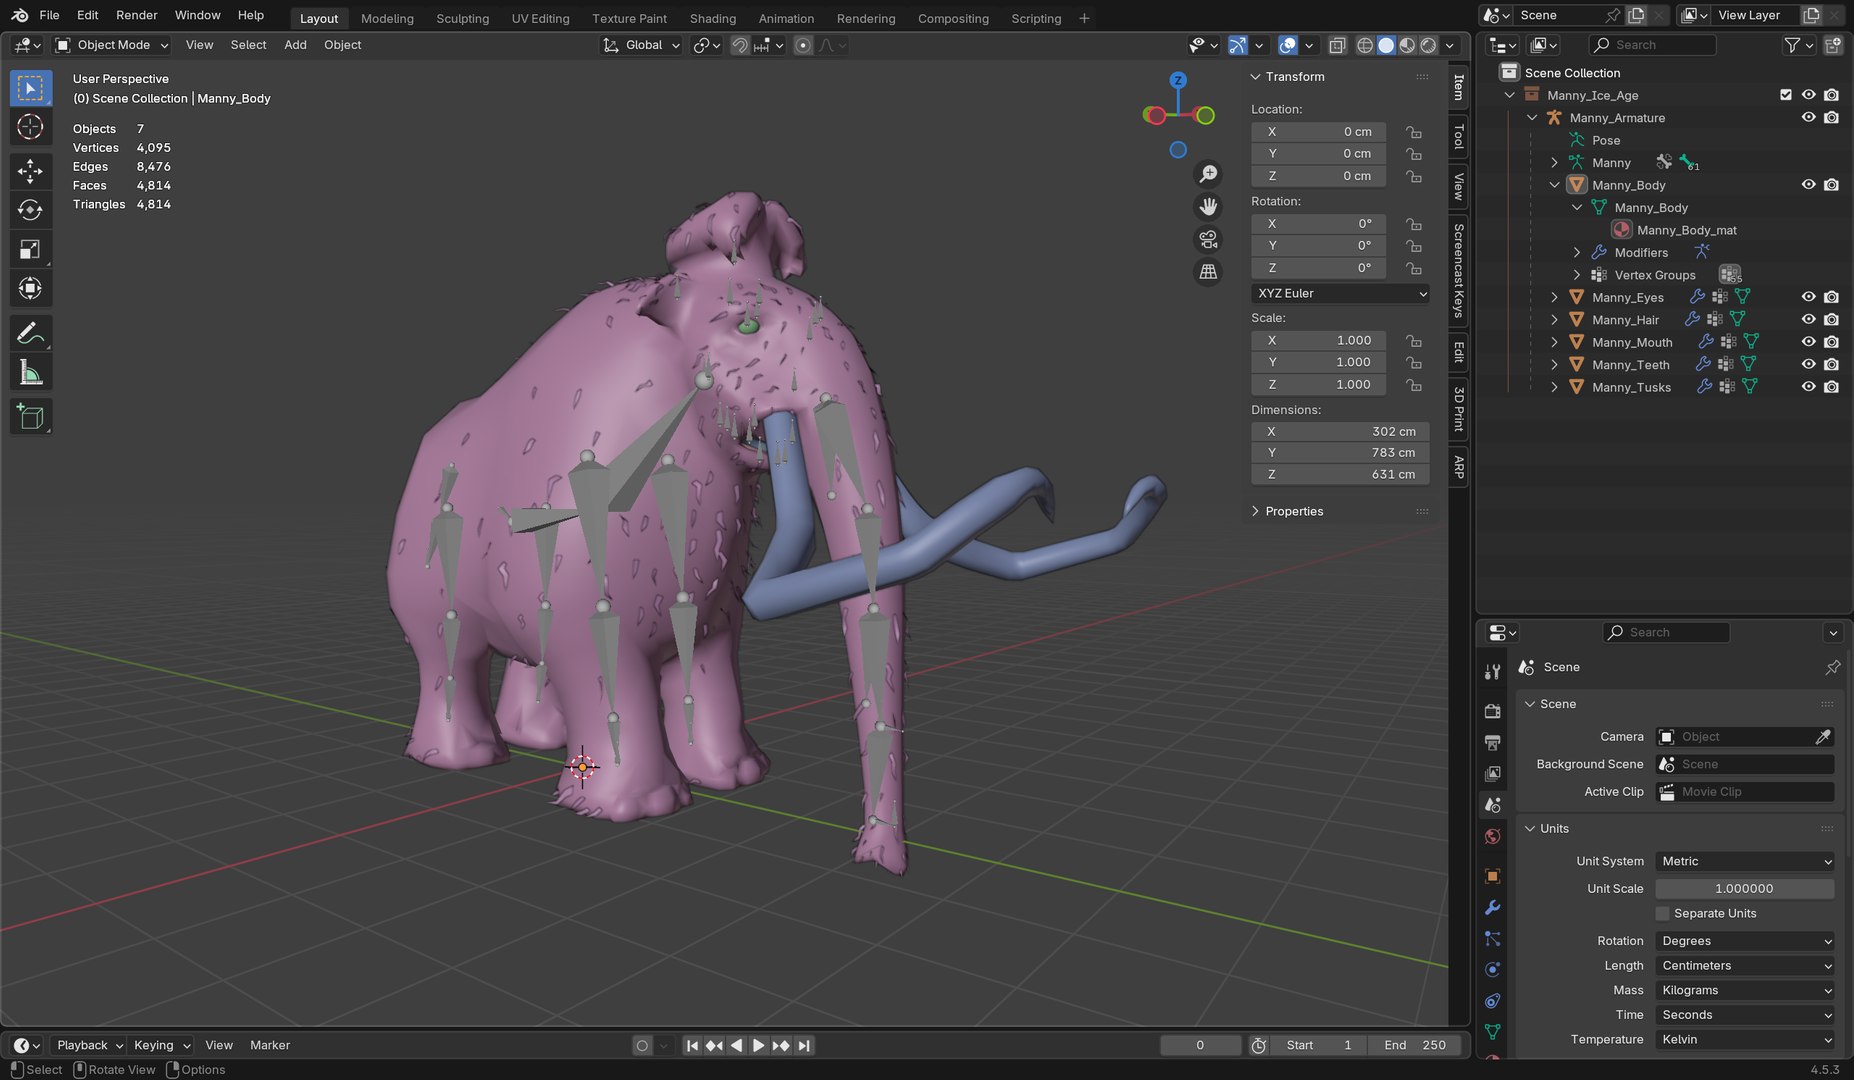Open the Unit System Metric dropdown

(1745, 861)
